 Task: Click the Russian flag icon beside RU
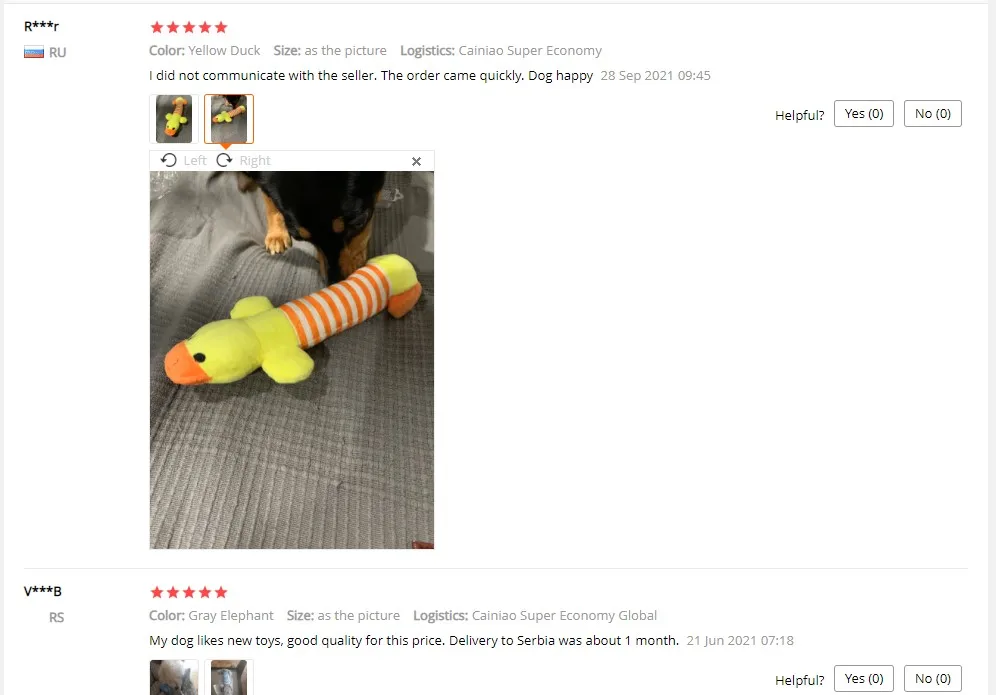point(34,52)
